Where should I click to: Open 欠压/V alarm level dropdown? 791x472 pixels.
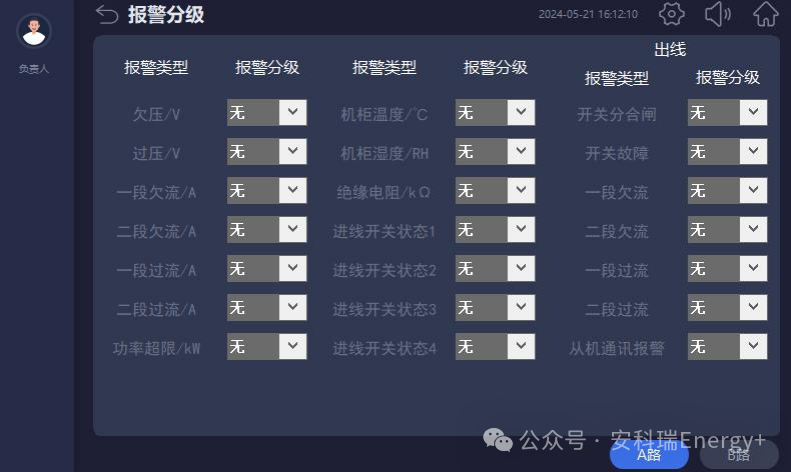(266, 112)
